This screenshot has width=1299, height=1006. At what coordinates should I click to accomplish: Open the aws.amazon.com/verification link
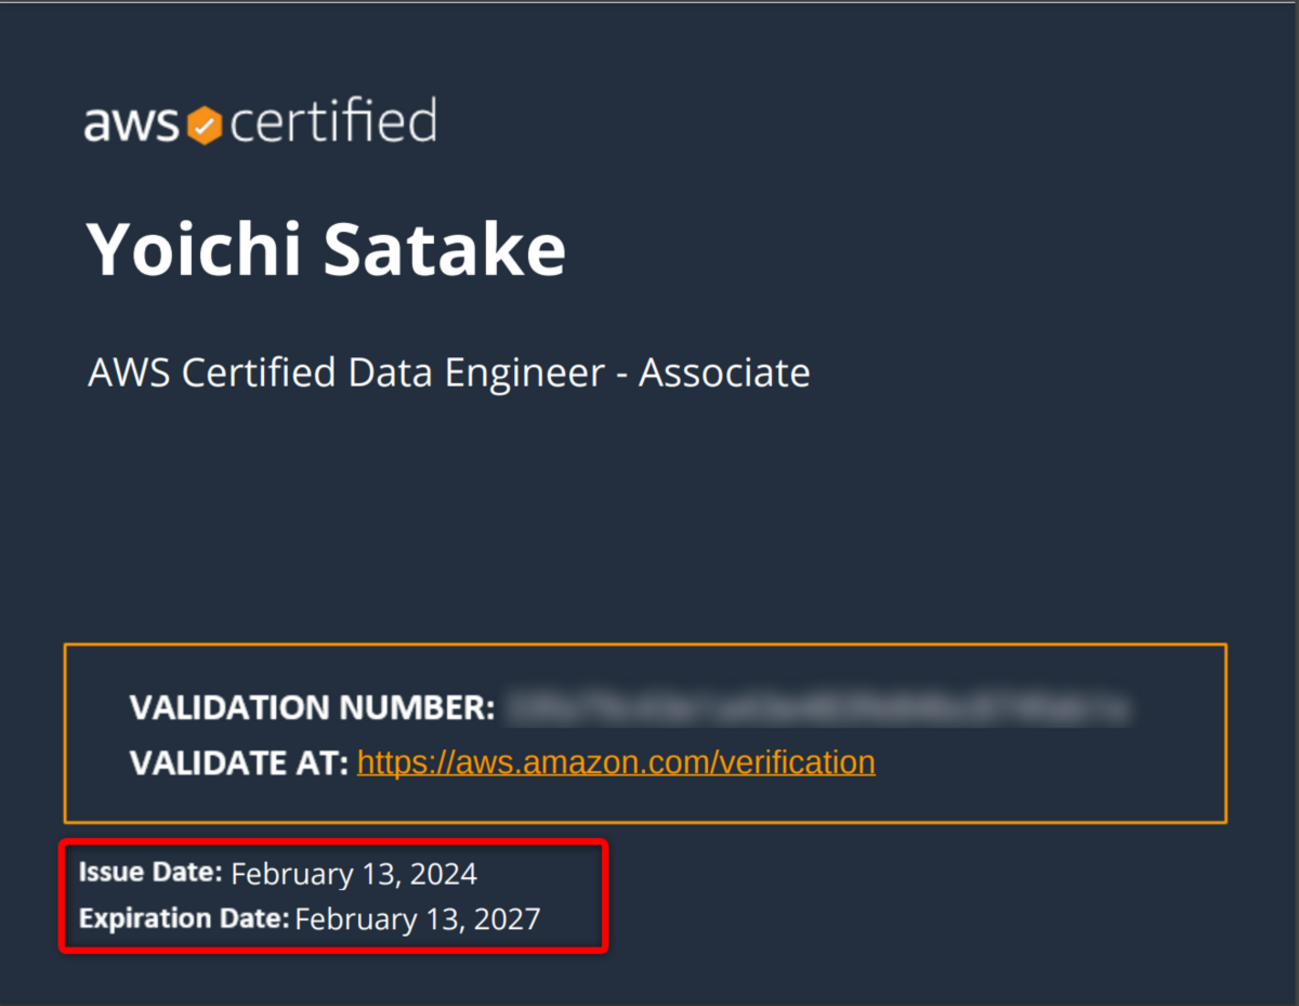[x=615, y=762]
